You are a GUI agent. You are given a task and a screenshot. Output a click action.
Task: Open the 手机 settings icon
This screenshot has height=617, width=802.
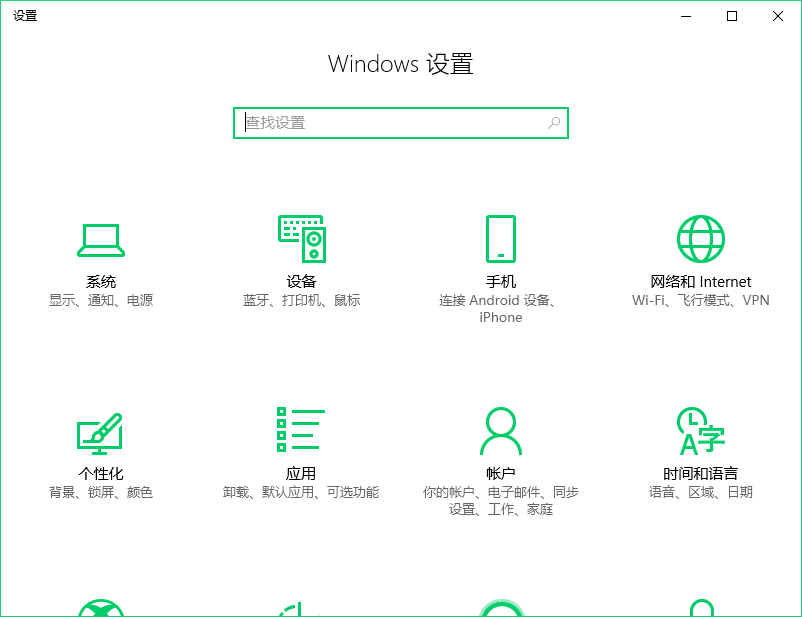(500, 238)
